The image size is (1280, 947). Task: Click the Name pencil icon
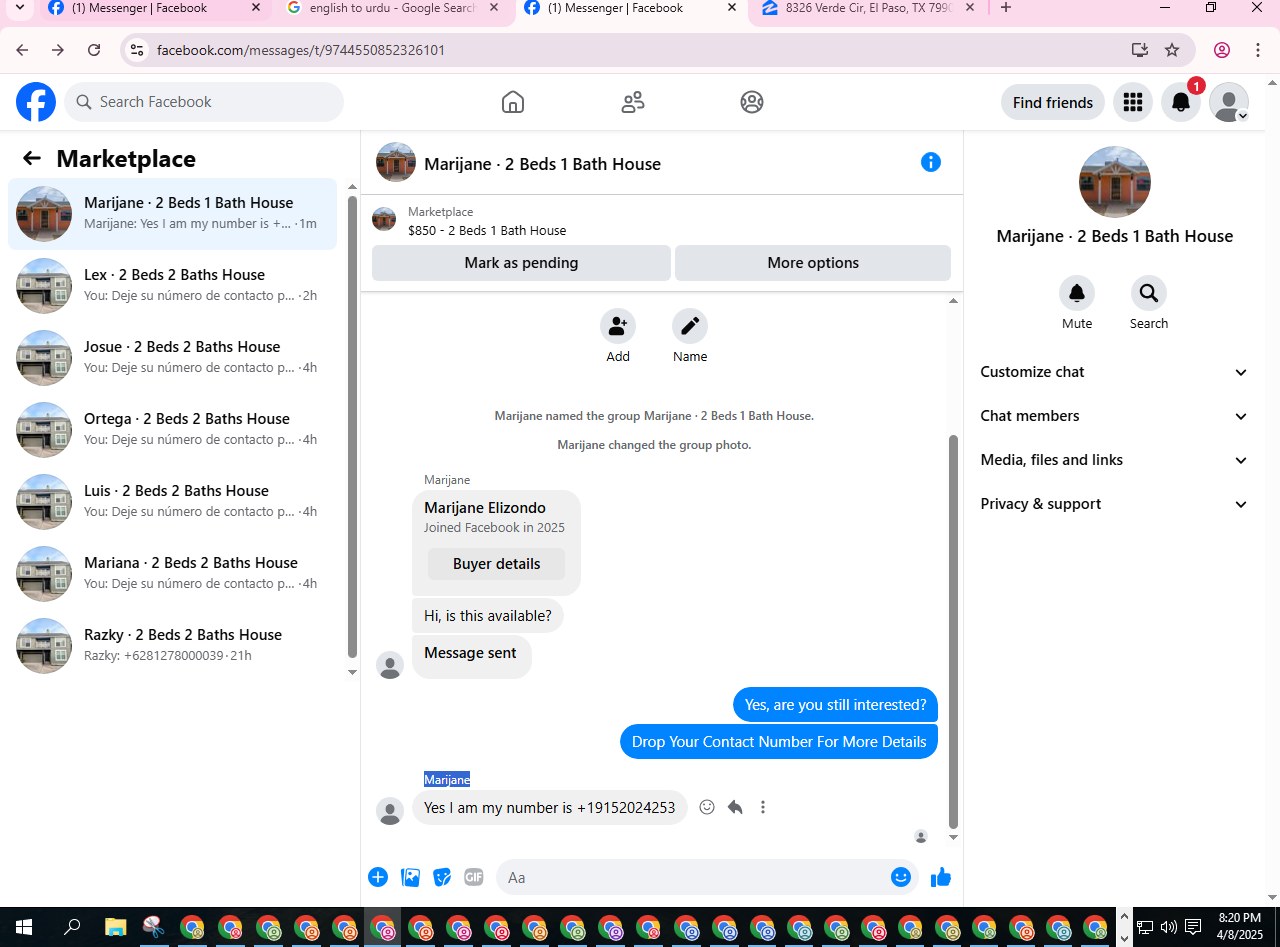pos(690,326)
